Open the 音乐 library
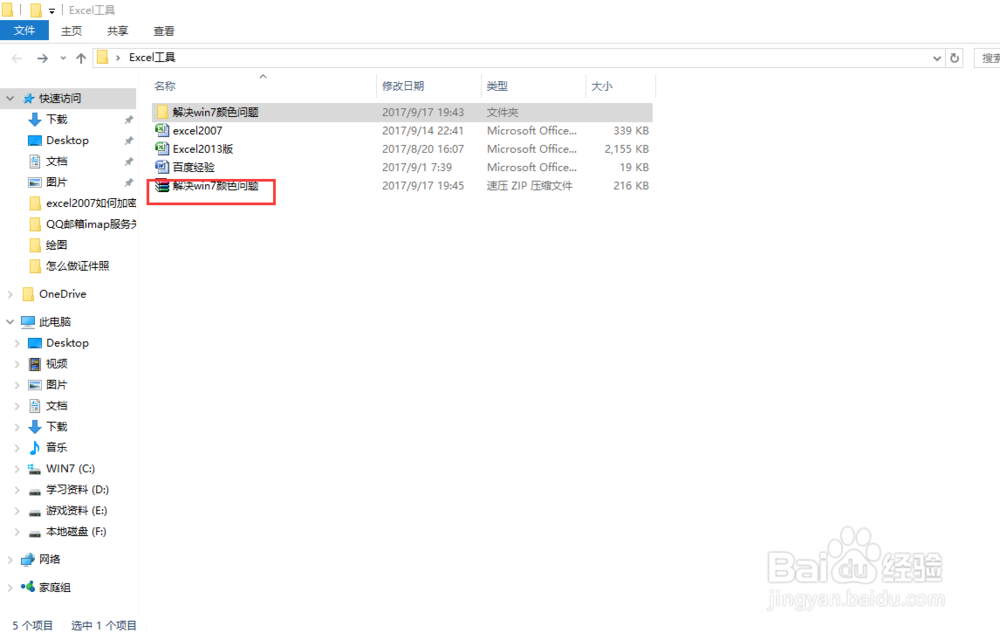 pyautogui.click(x=57, y=447)
